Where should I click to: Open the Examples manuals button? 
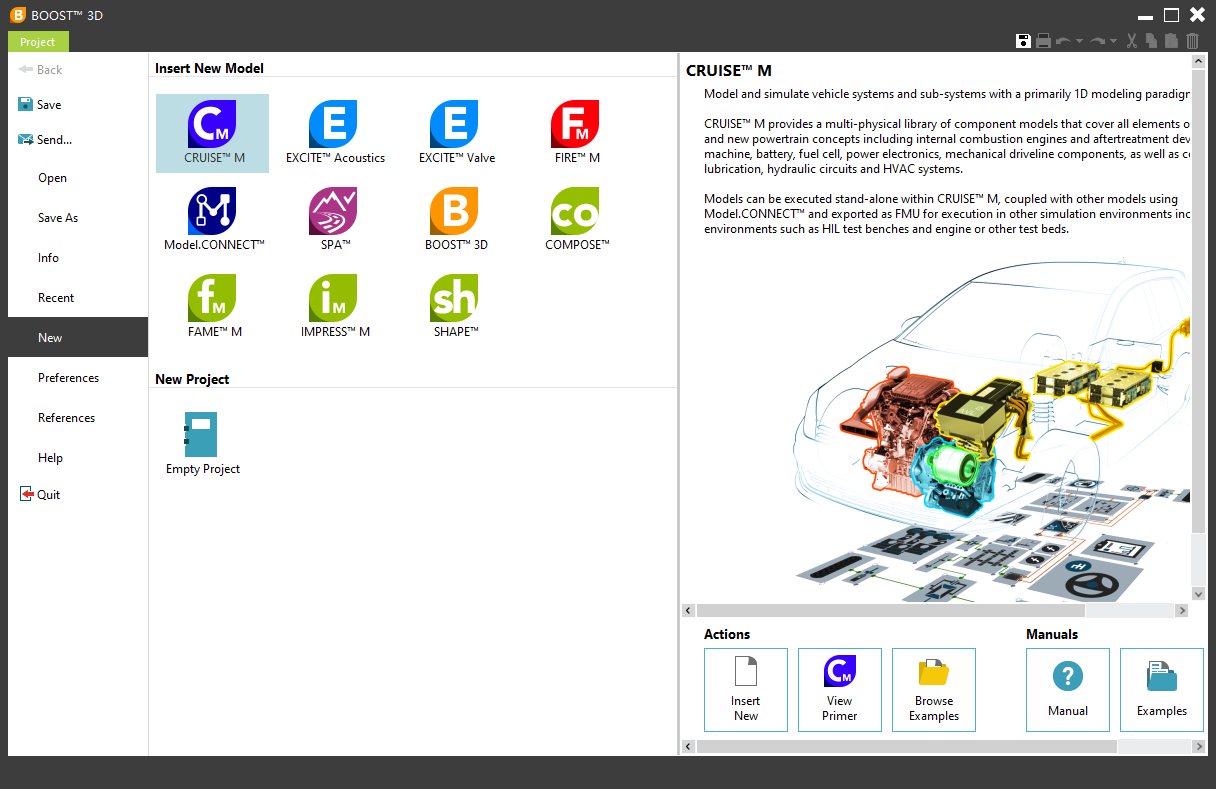point(1162,690)
